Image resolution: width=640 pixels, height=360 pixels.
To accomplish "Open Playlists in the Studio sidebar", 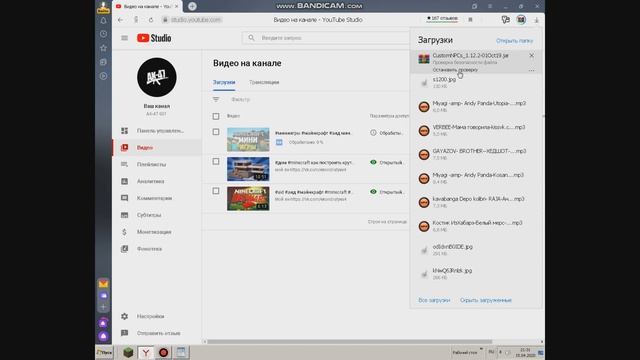I will (157, 164).
